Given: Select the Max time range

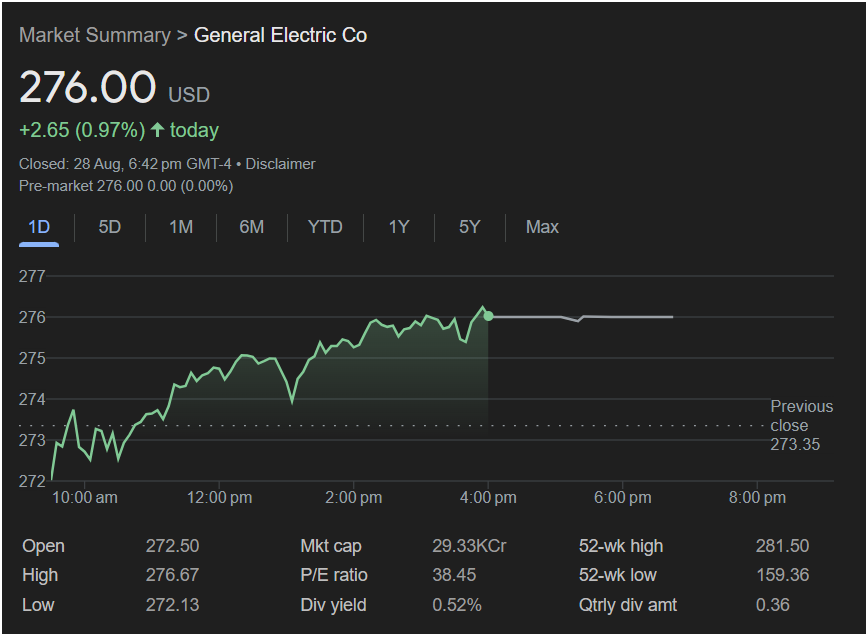Looking at the screenshot, I should pos(542,227).
